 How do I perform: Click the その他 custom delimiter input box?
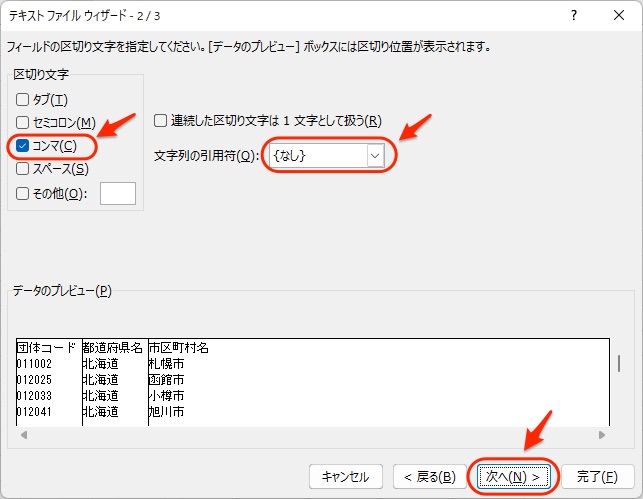pyautogui.click(x=118, y=194)
